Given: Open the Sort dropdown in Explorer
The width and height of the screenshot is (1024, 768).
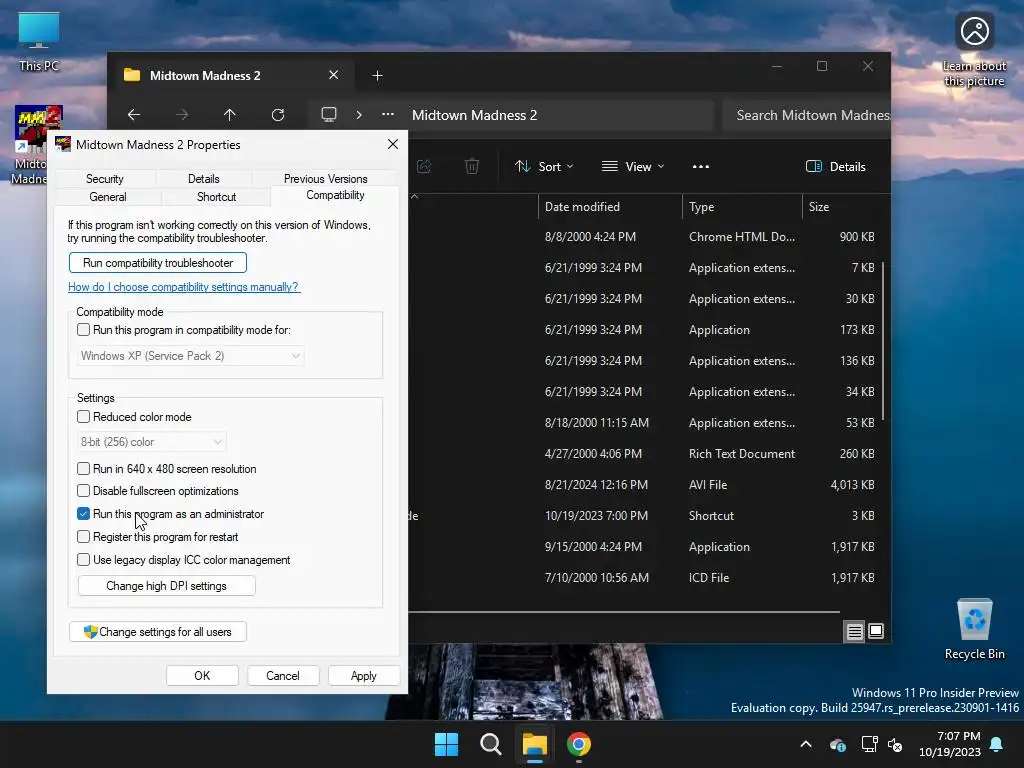Looking at the screenshot, I should (x=544, y=167).
